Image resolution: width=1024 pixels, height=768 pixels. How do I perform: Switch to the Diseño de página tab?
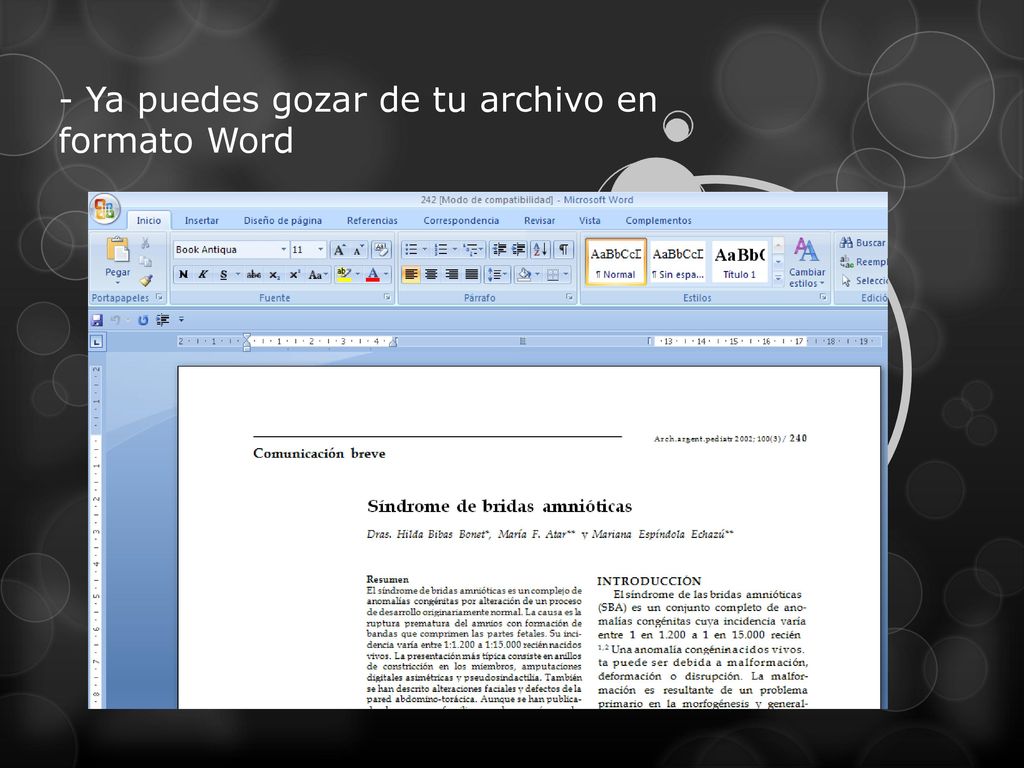point(283,221)
